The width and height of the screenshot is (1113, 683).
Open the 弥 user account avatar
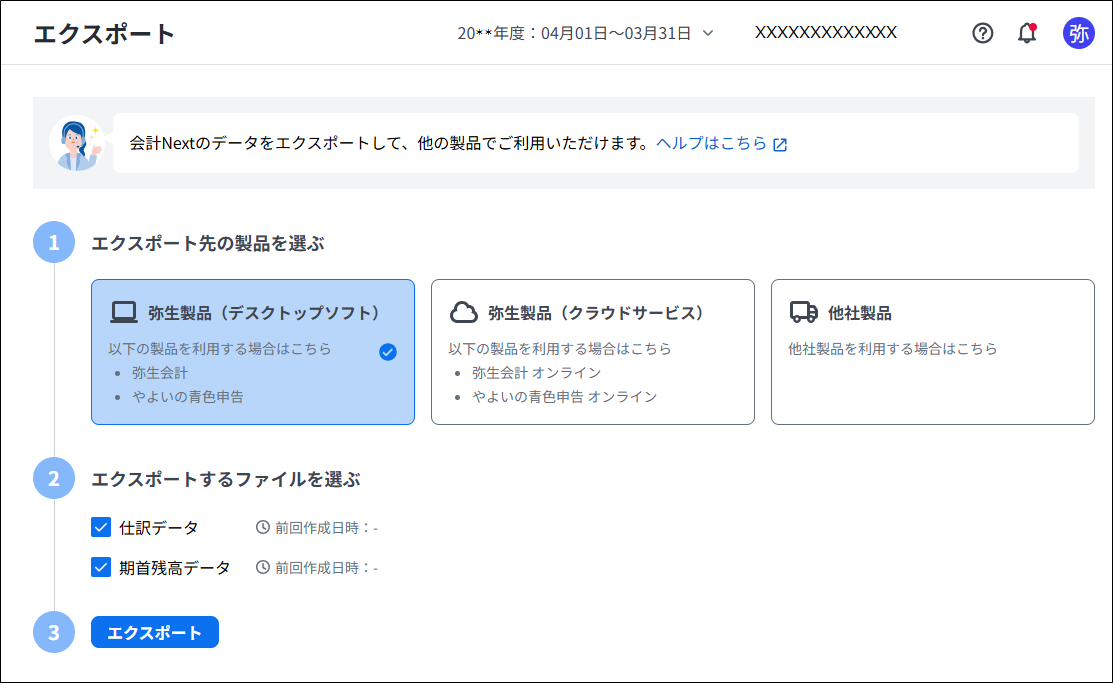1078,33
